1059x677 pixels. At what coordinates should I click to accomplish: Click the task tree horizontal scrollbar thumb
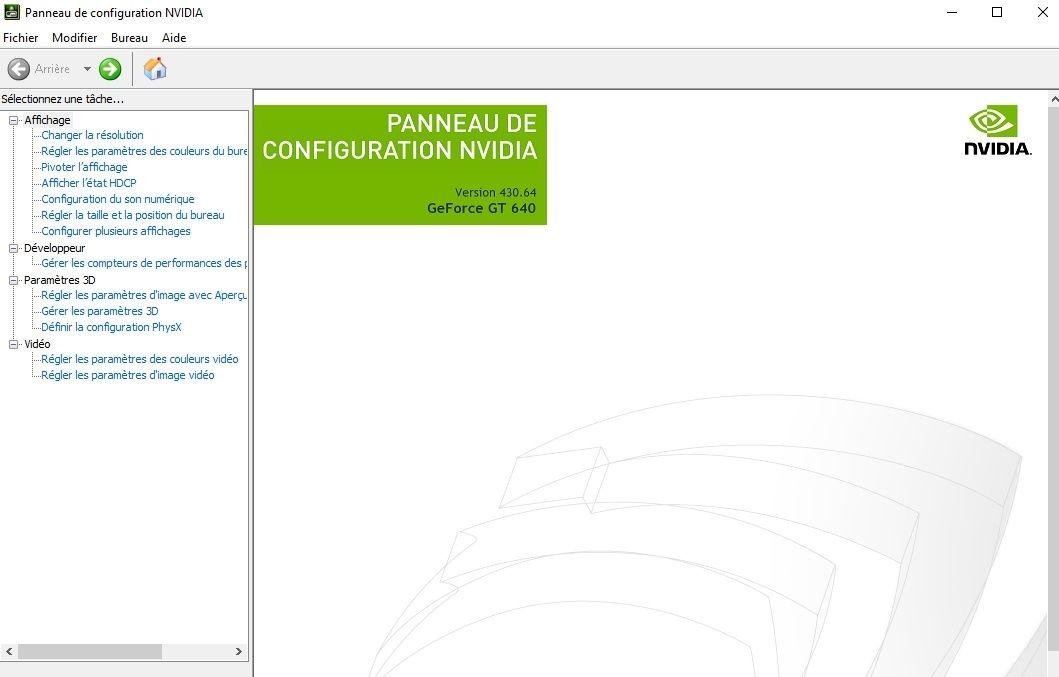[90, 651]
